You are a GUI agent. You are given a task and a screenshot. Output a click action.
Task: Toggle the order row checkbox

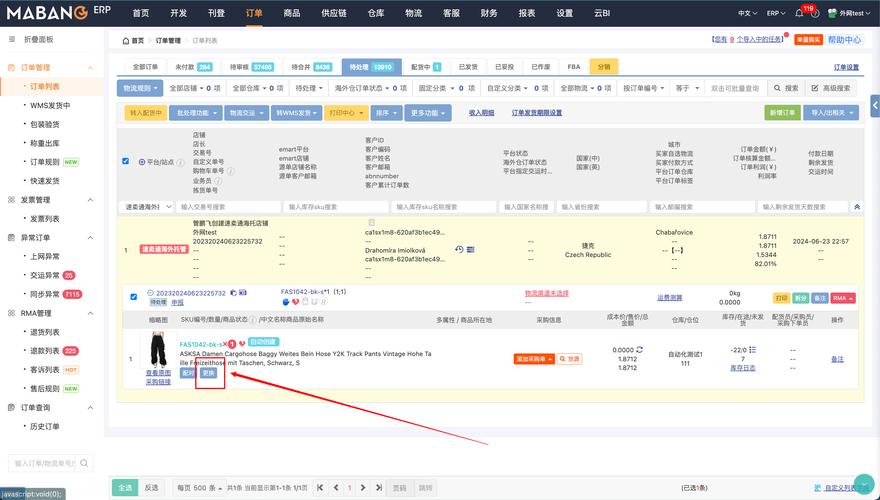(x=134, y=297)
